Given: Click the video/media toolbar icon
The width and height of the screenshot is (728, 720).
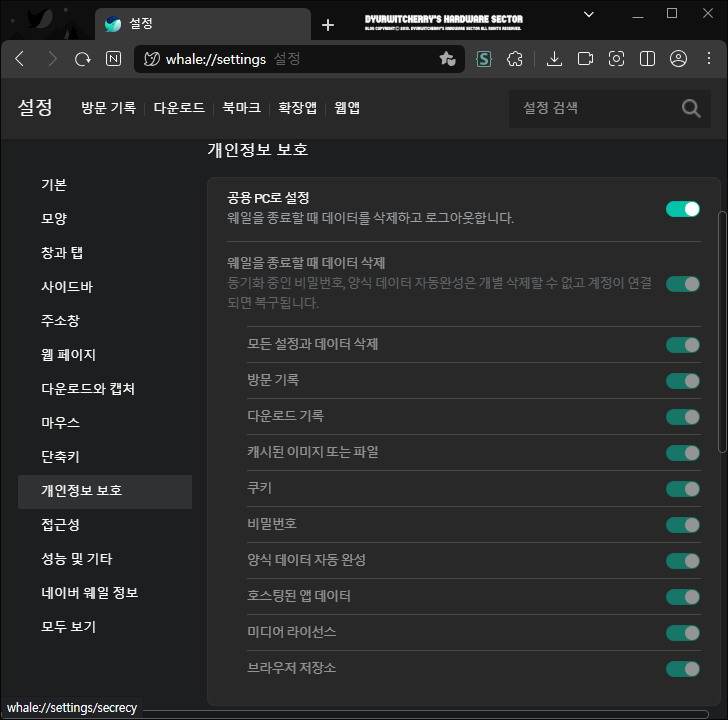Looking at the screenshot, I should (x=585, y=59).
